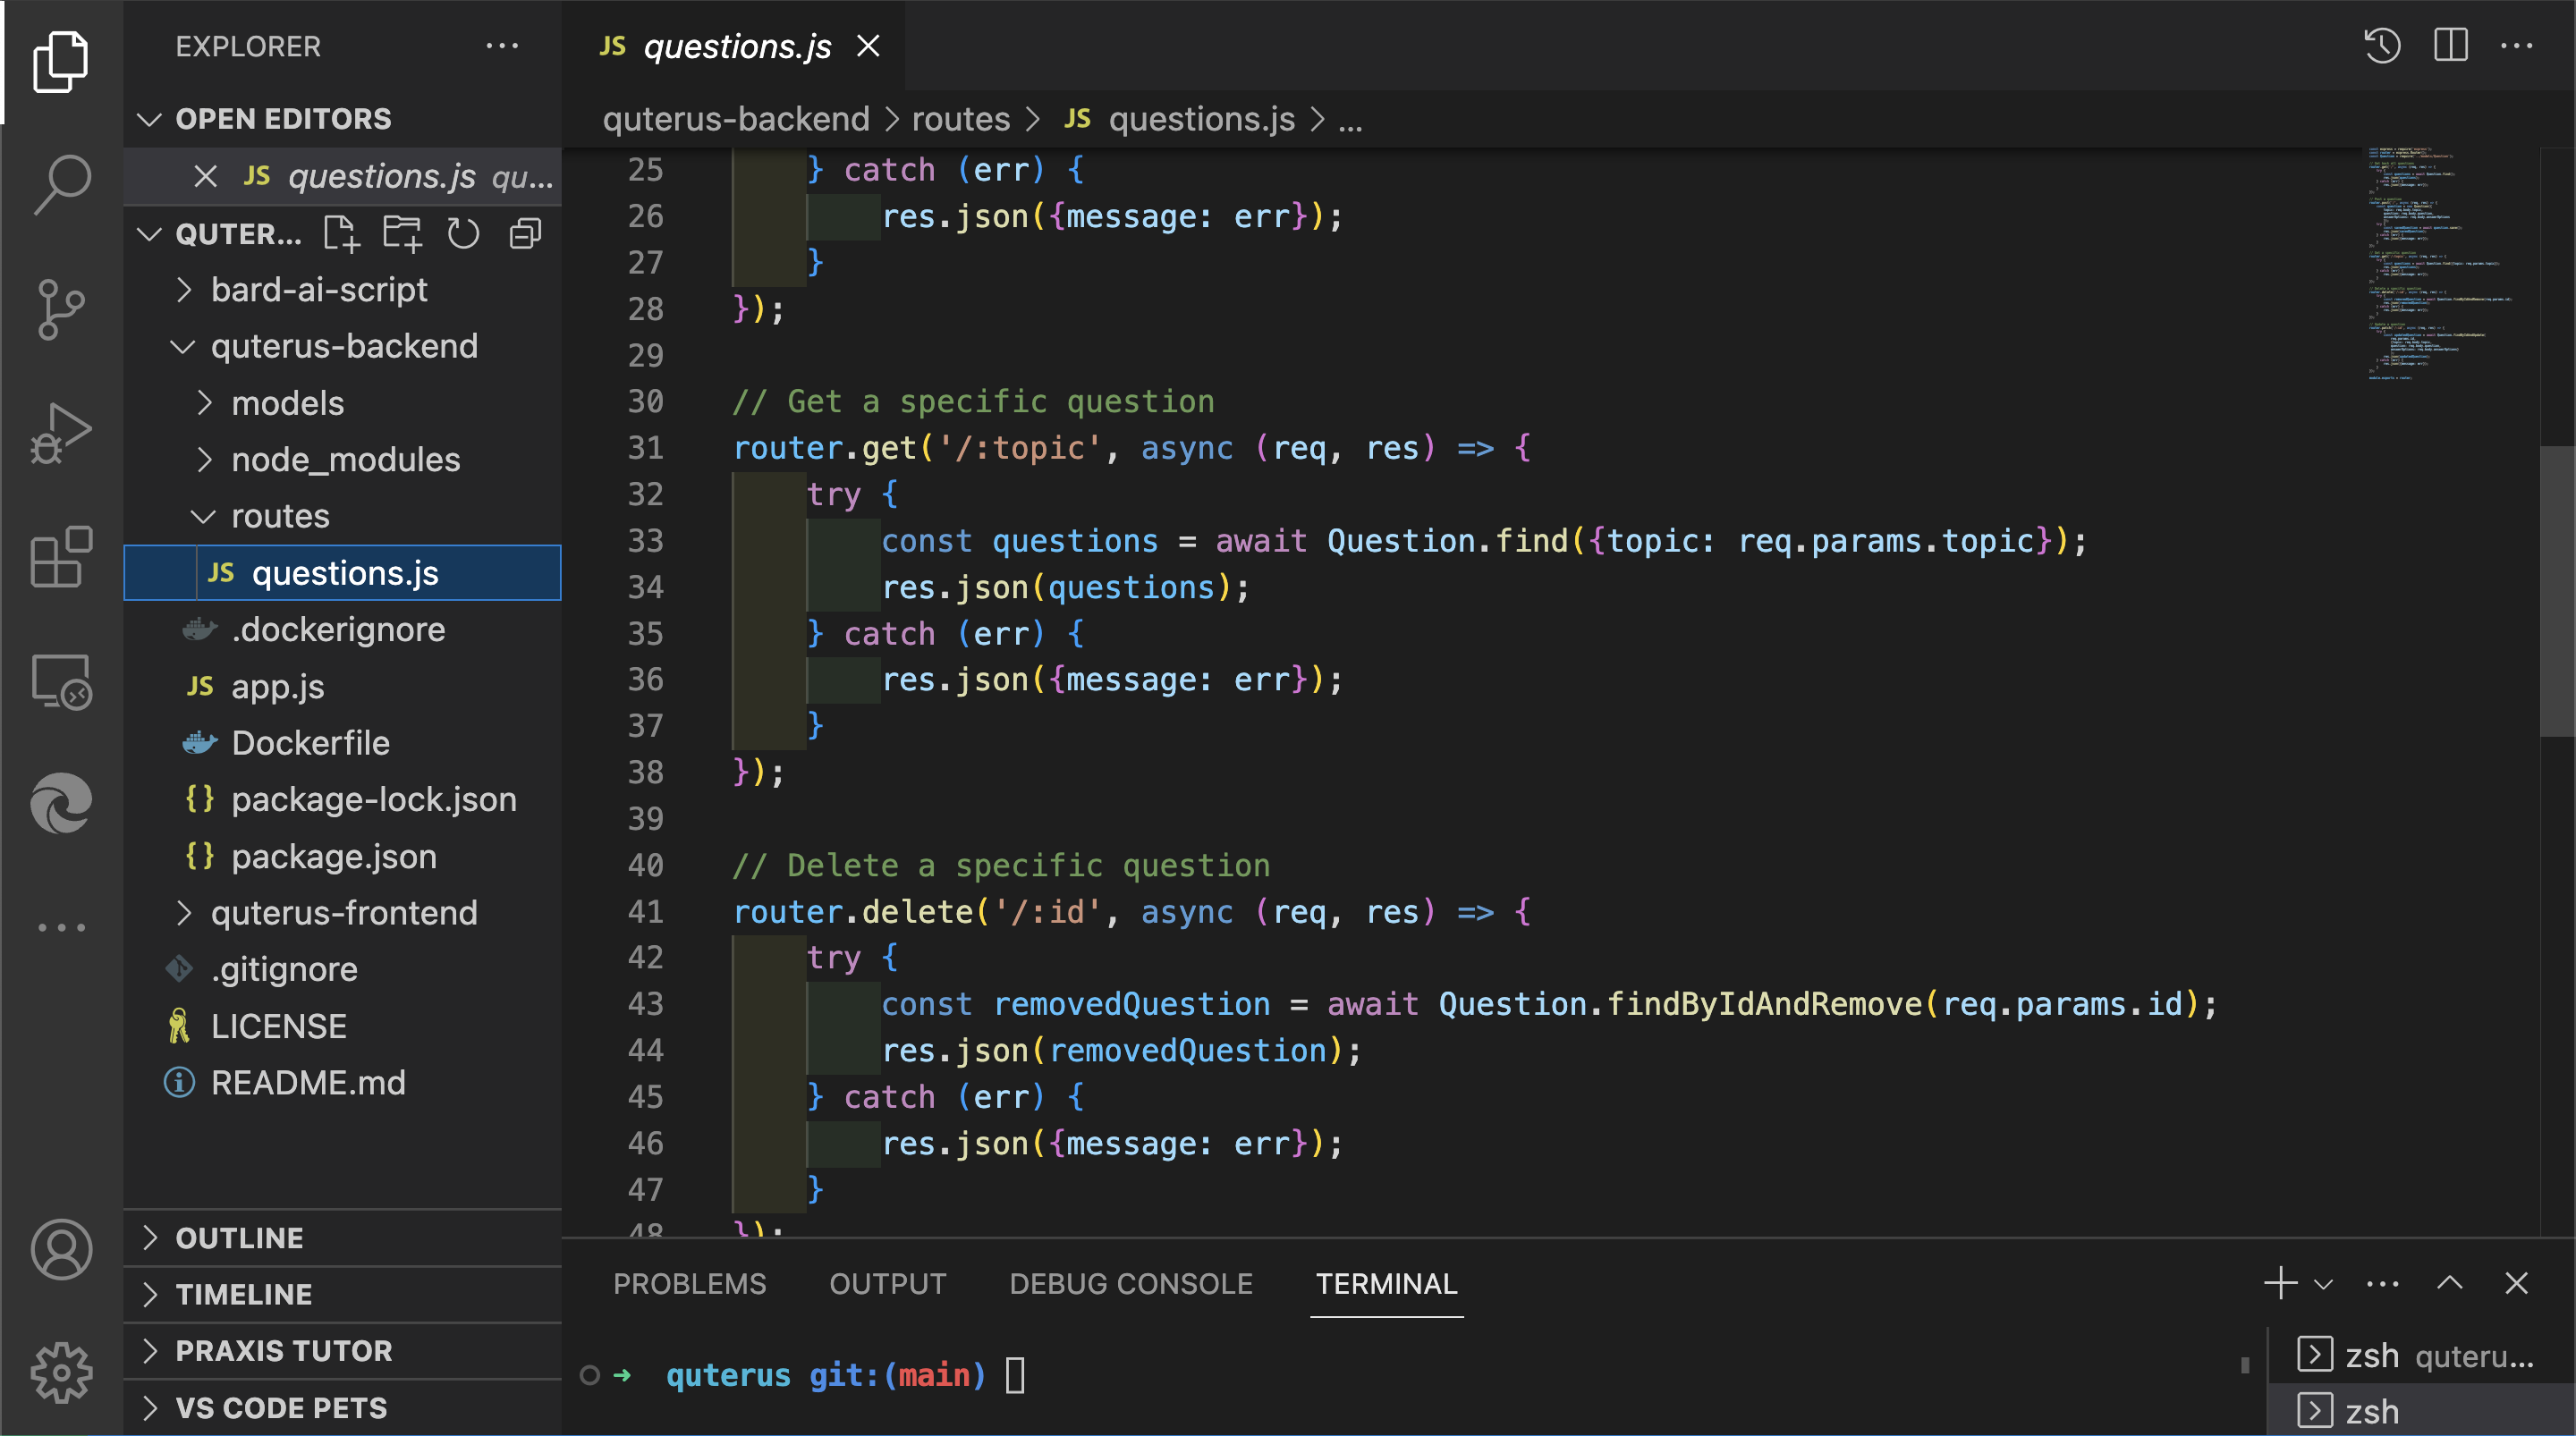Open the Source Control view
The height and width of the screenshot is (1436, 2576).
pyautogui.click(x=61, y=308)
